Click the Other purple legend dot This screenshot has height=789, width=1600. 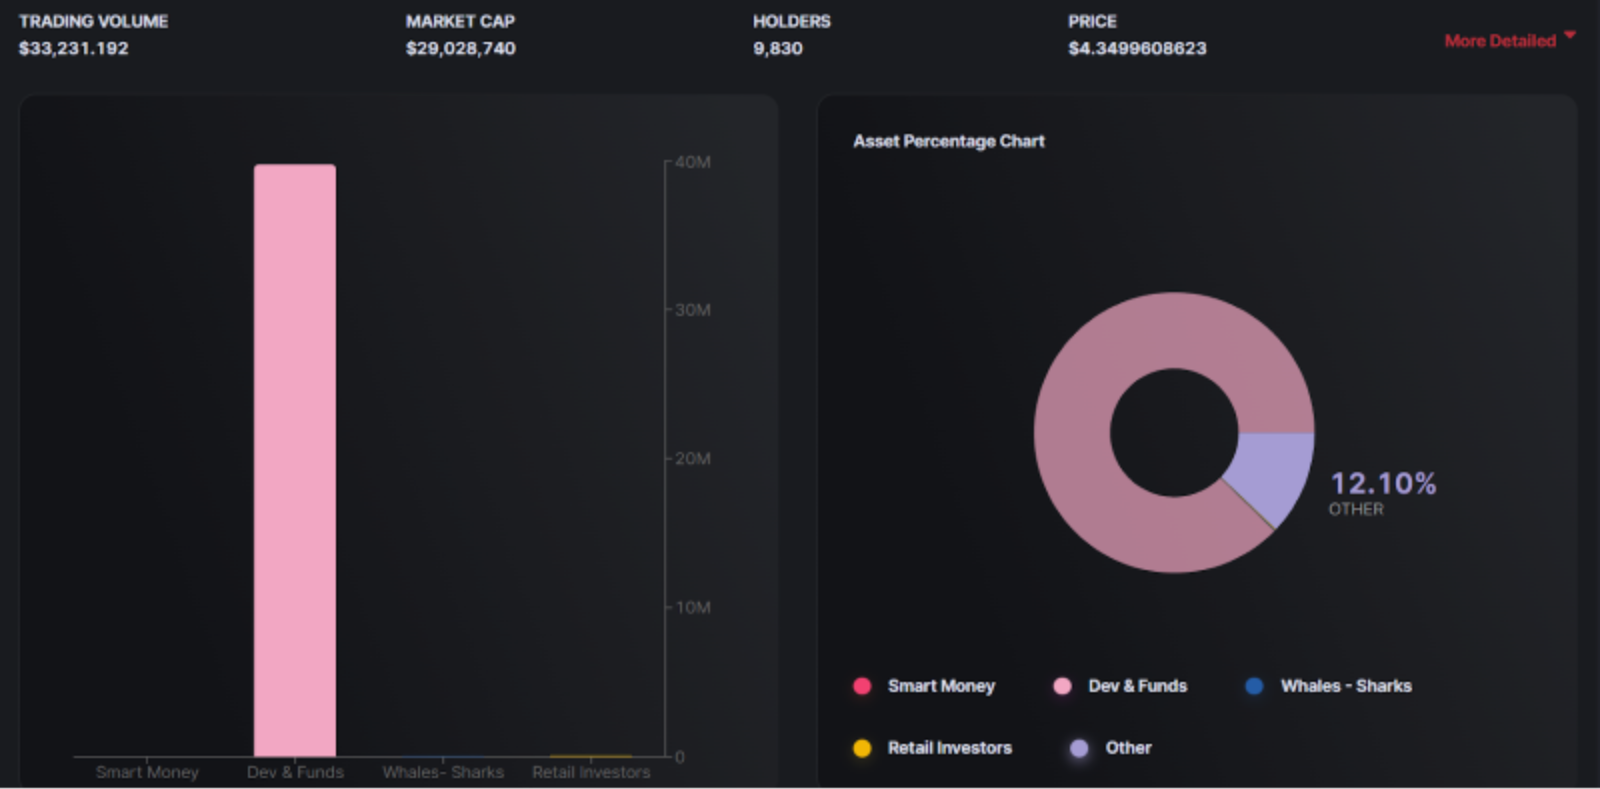(x=1079, y=748)
